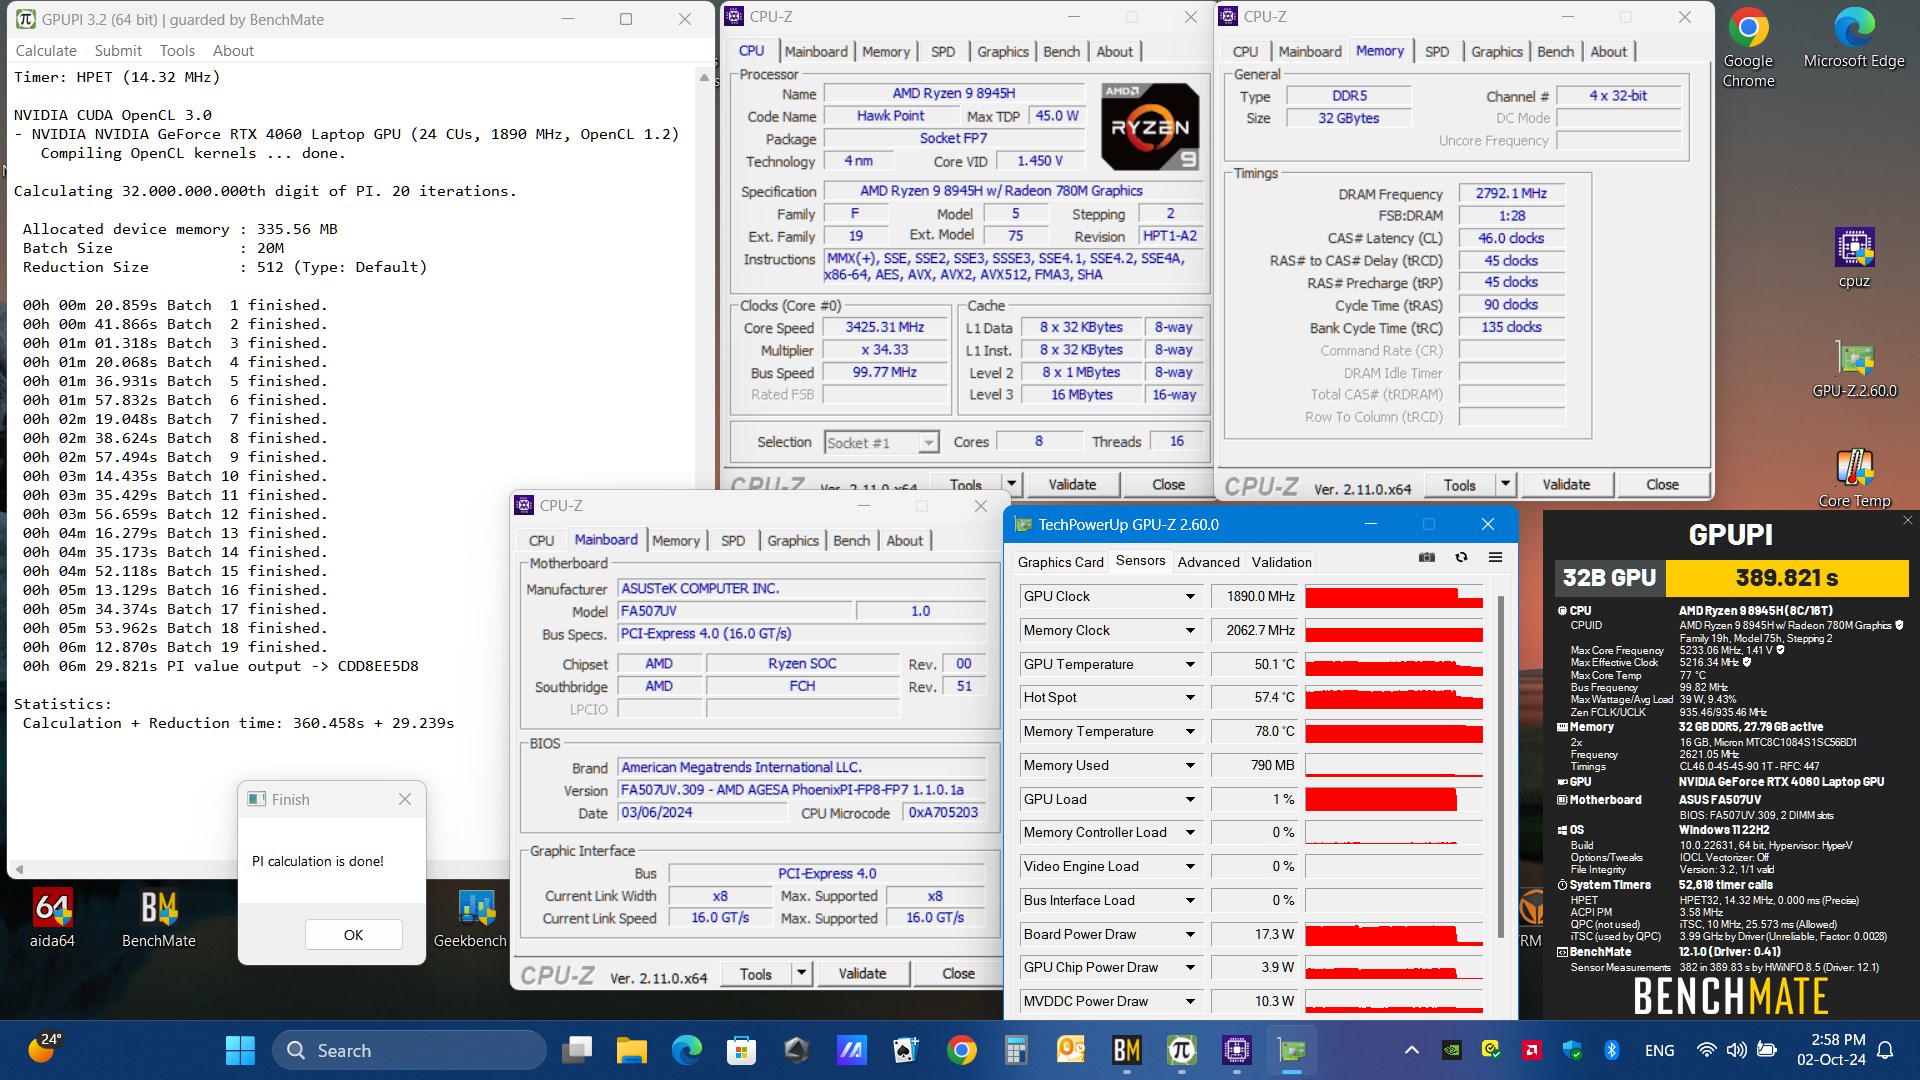Take a GPU-Z screenshot with the camera icon
The height and width of the screenshot is (1080, 1920).
tap(1427, 557)
